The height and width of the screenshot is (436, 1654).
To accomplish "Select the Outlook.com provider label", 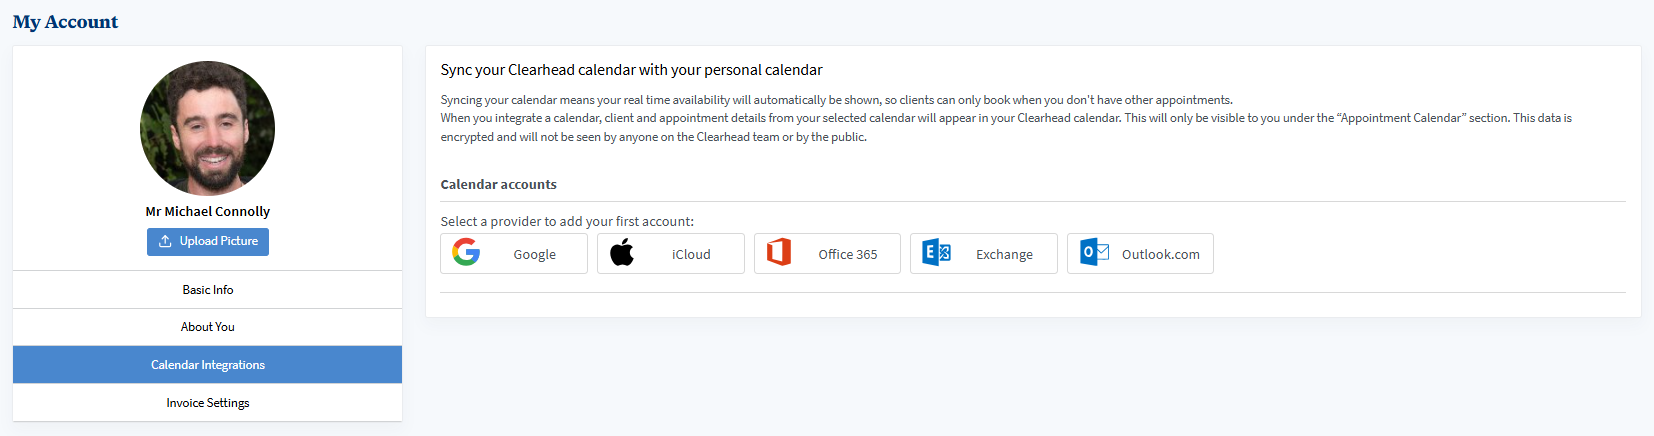I will [1160, 254].
